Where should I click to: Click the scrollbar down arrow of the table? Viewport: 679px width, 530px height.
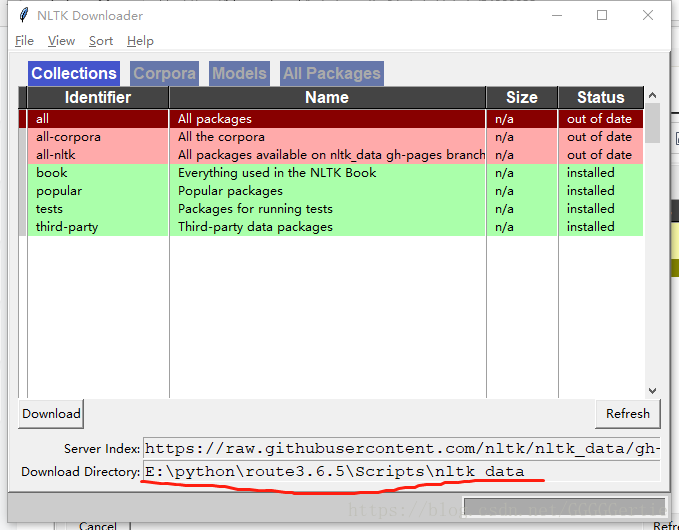coord(653,391)
